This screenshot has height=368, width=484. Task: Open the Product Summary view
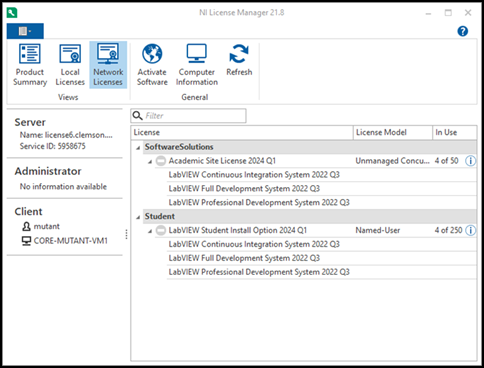(x=30, y=65)
